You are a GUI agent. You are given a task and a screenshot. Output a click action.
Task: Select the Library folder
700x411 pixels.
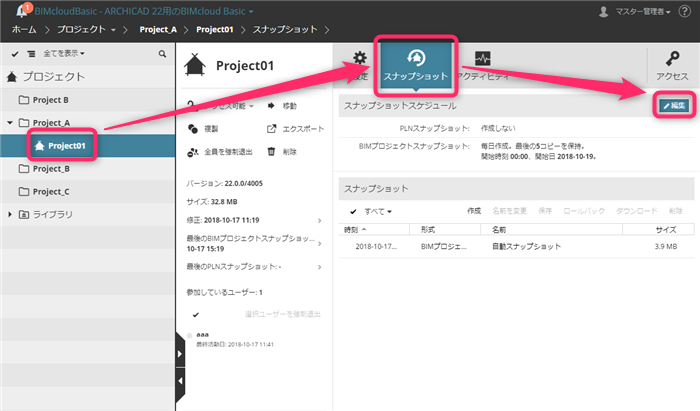(x=46, y=214)
